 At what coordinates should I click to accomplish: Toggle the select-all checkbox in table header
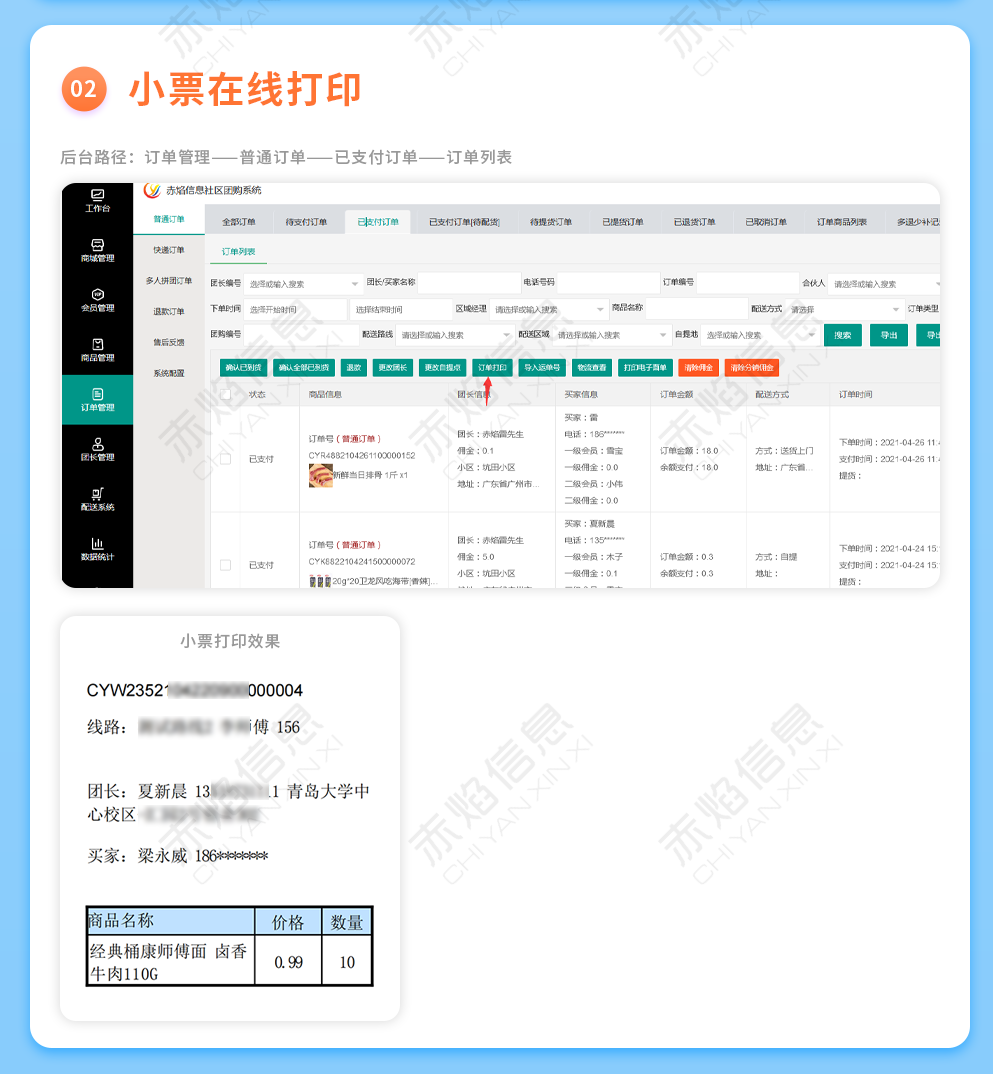tap(225, 395)
